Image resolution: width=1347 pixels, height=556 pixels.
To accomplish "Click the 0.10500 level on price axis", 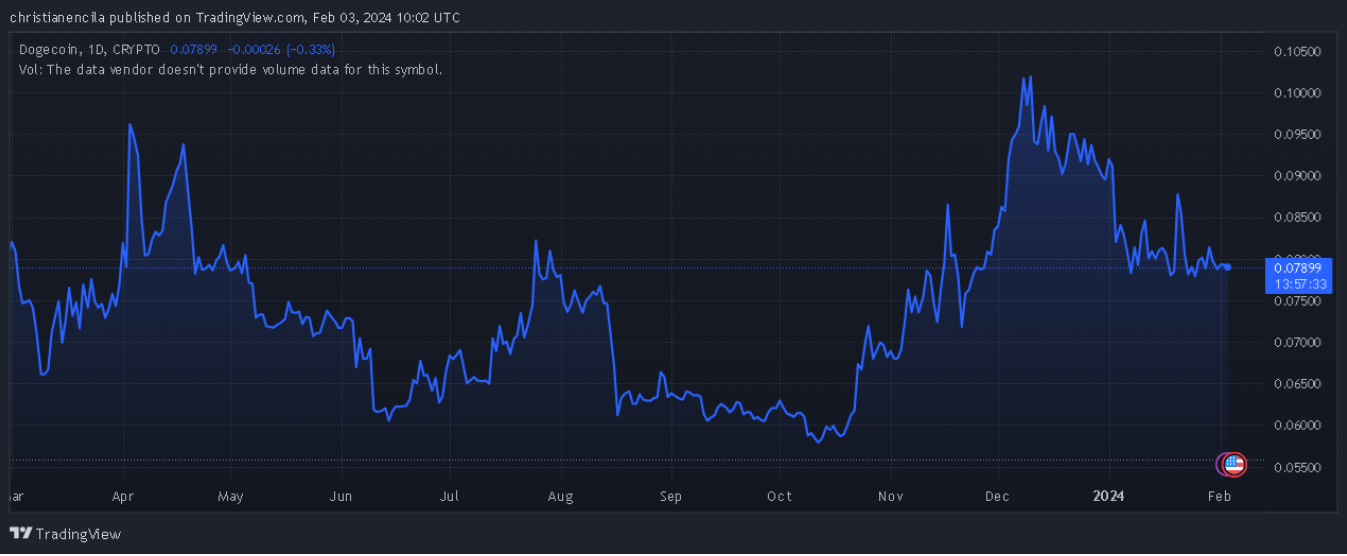I will [x=1296, y=51].
